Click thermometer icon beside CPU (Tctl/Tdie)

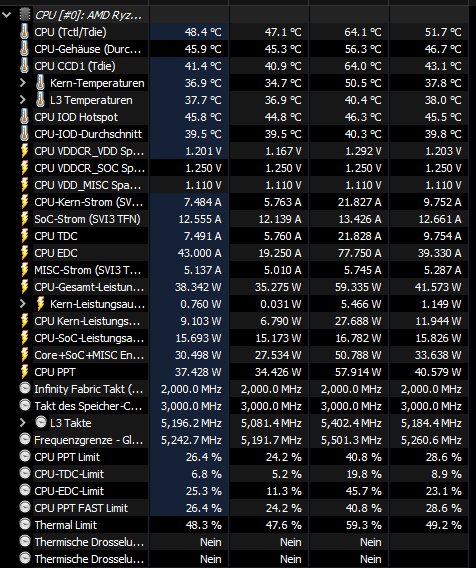[24, 32]
